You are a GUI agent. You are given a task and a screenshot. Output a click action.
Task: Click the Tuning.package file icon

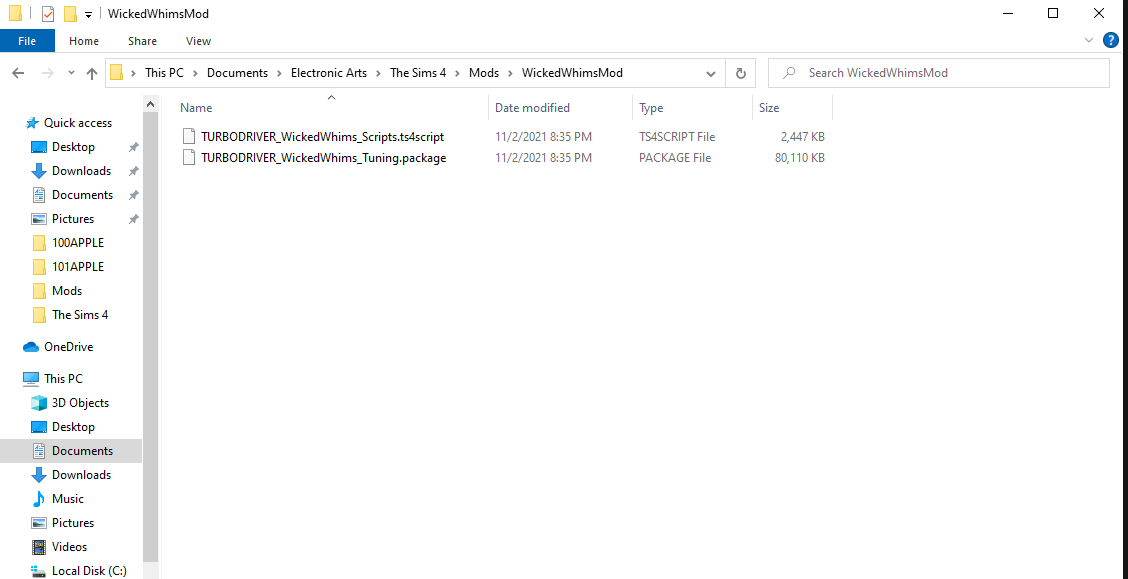188,158
